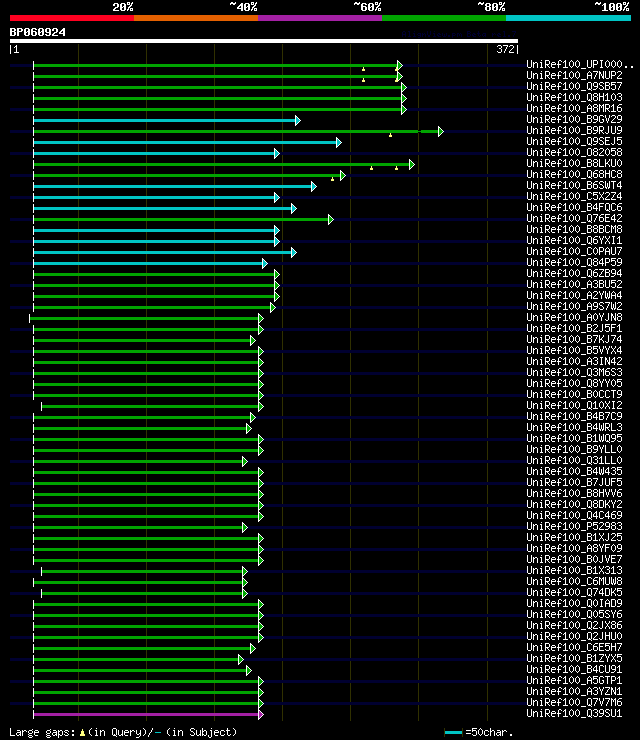Click the arrowhead ending the B8LKU0 alignment
Viewport: 640px width, 740px height.
(x=412, y=165)
